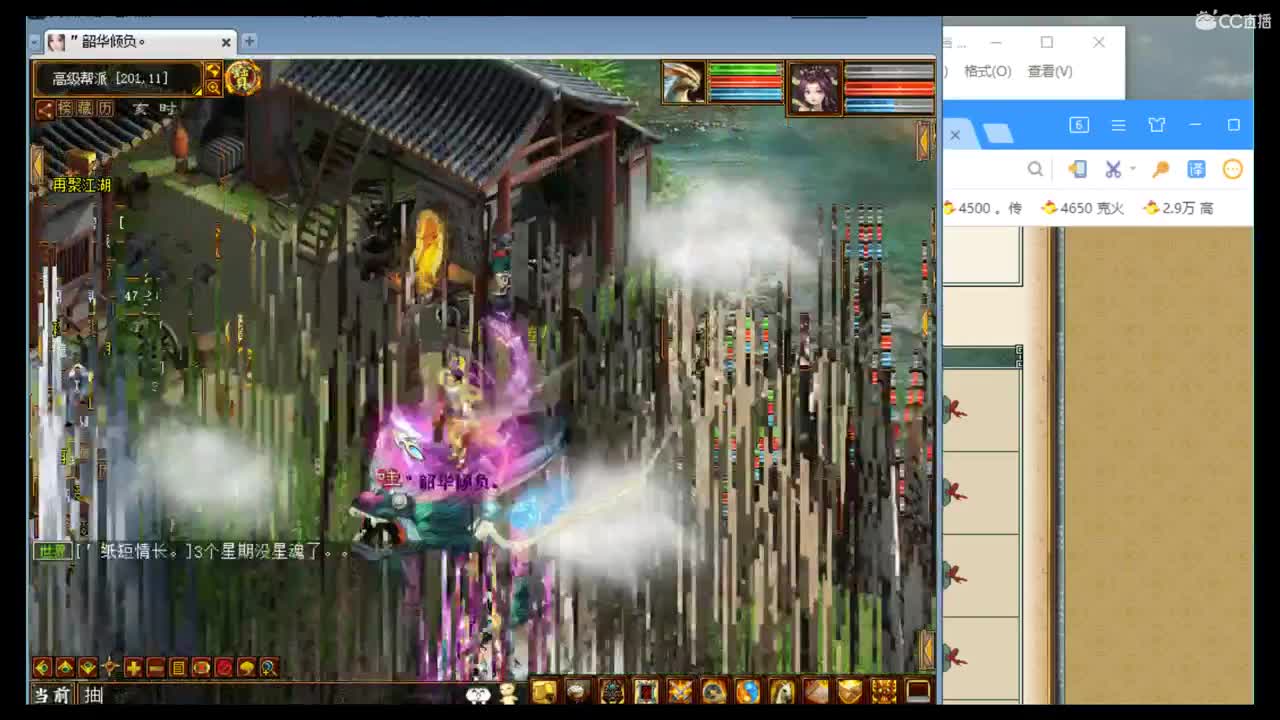Click the third chat control down-arrow icon
Viewport: 1280px width, 720px height.
[x=88, y=667]
